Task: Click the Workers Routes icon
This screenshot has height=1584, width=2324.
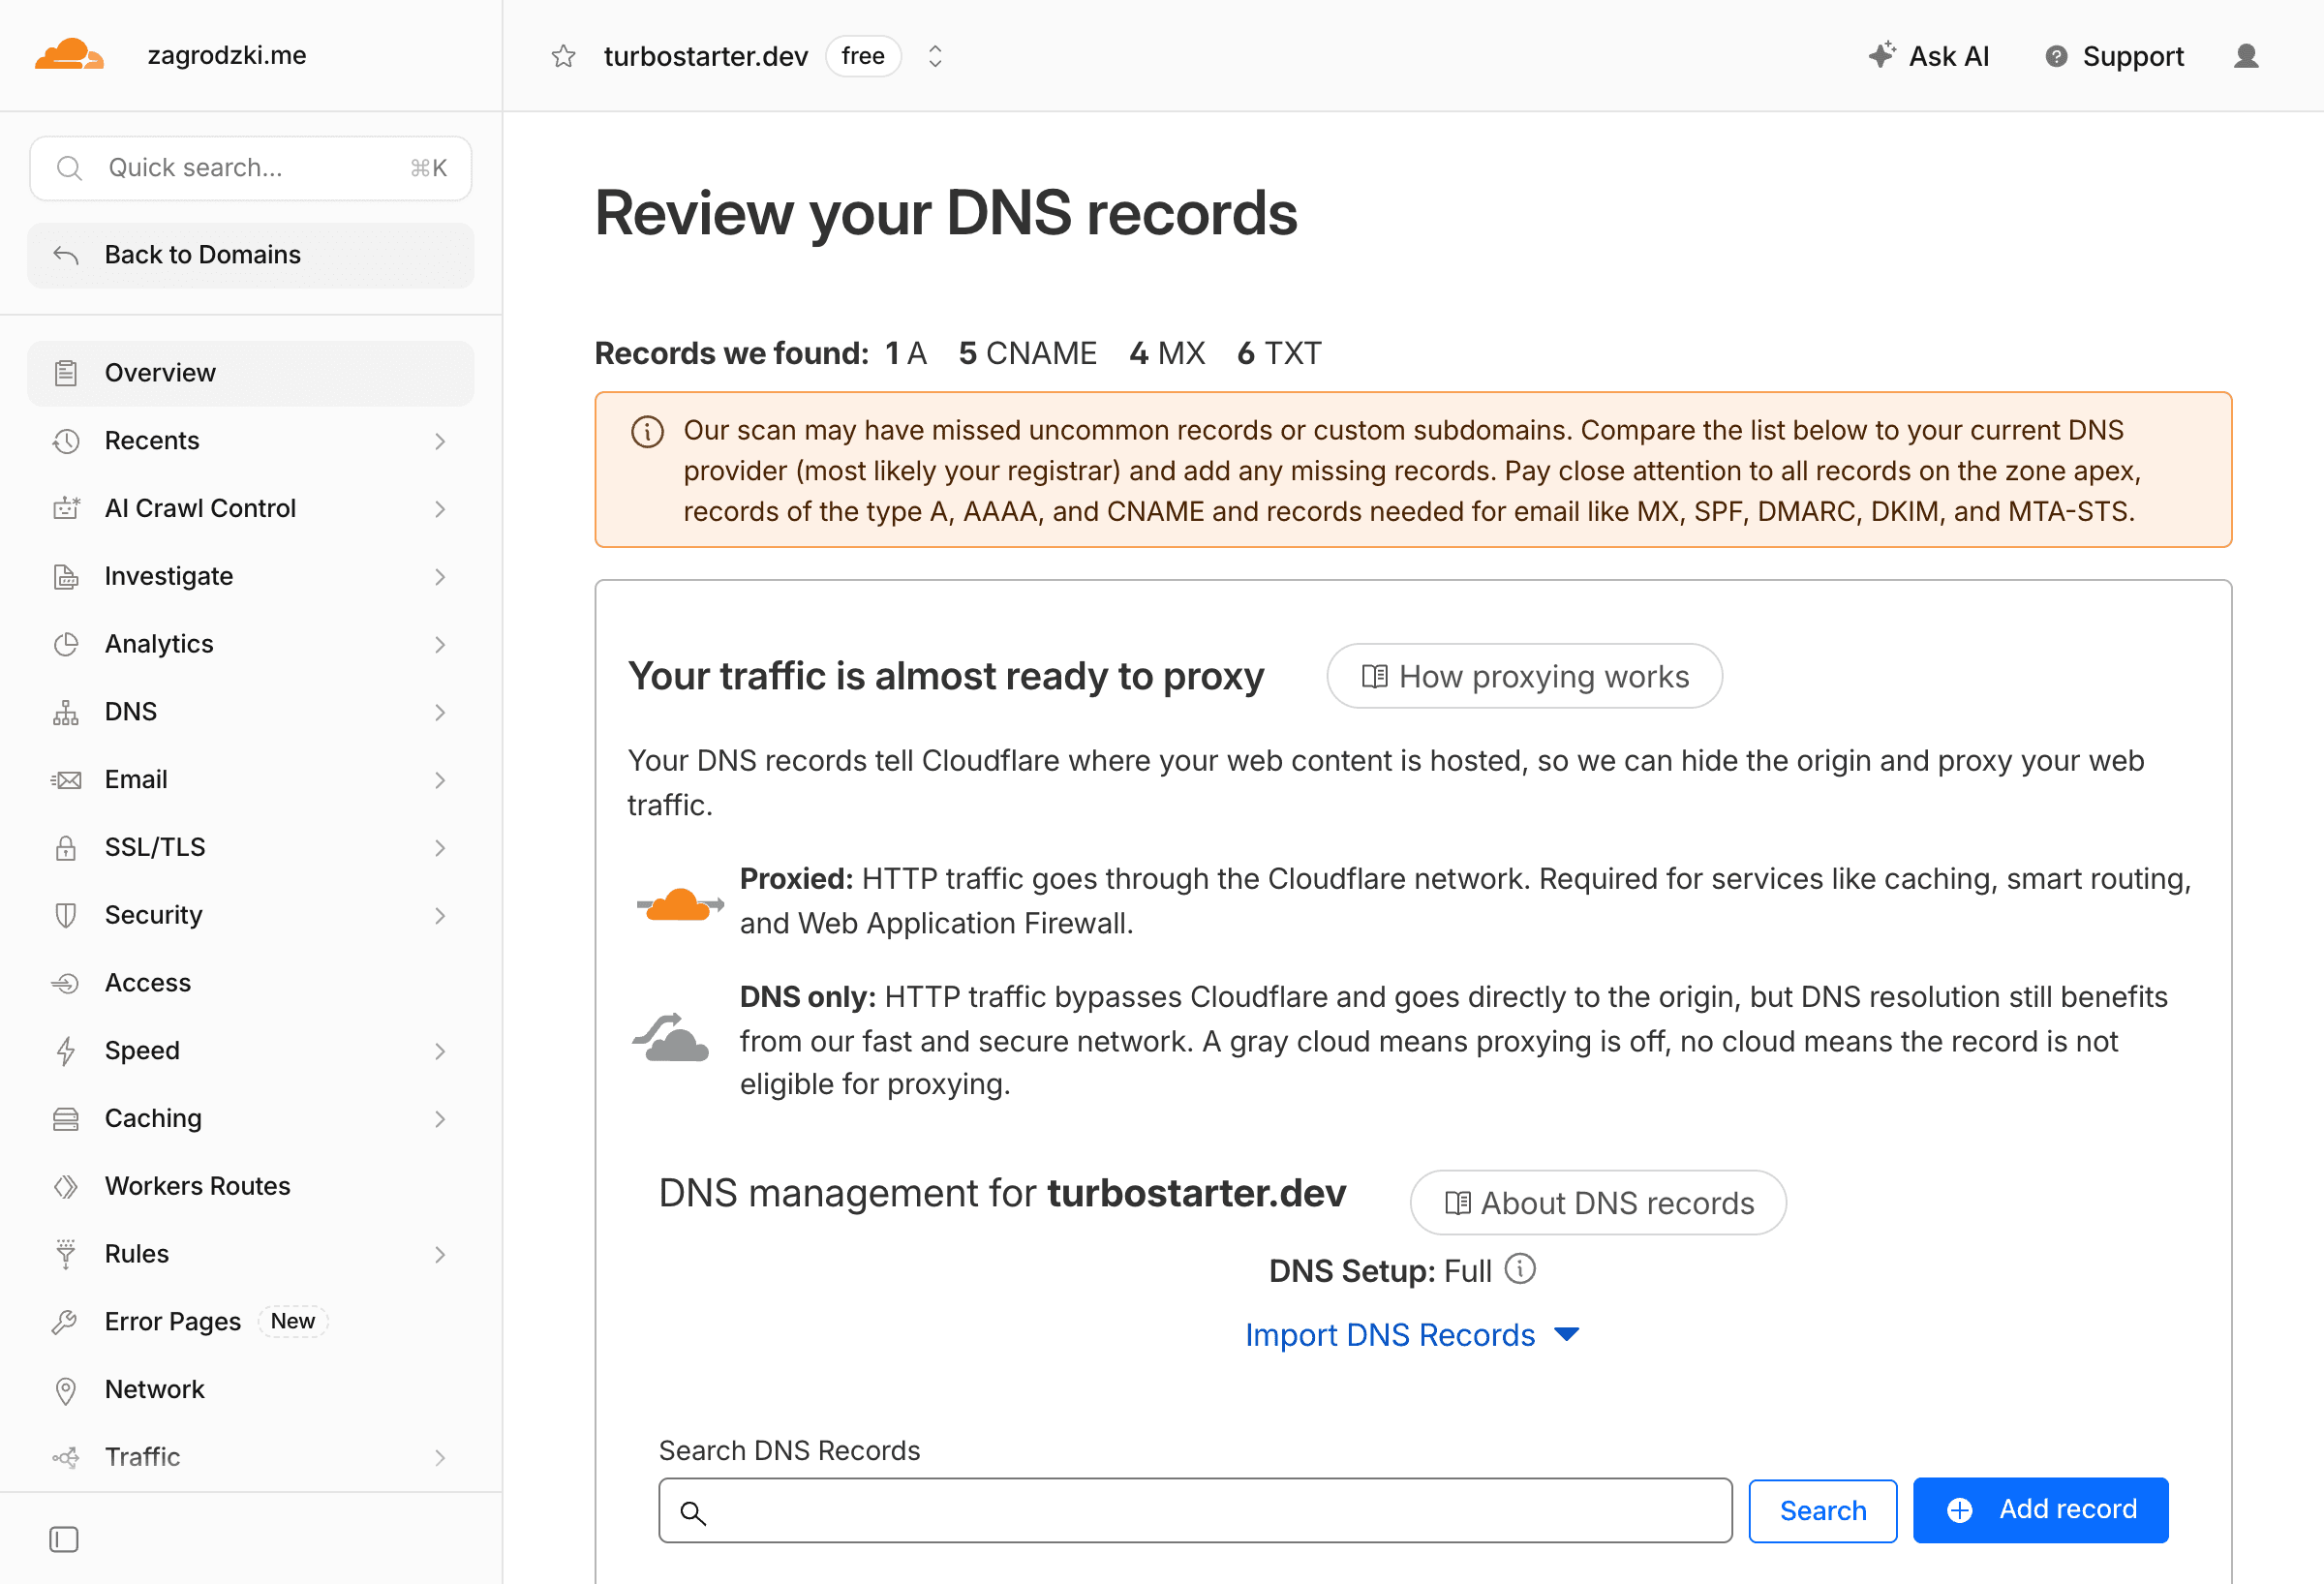Action: (66, 1187)
